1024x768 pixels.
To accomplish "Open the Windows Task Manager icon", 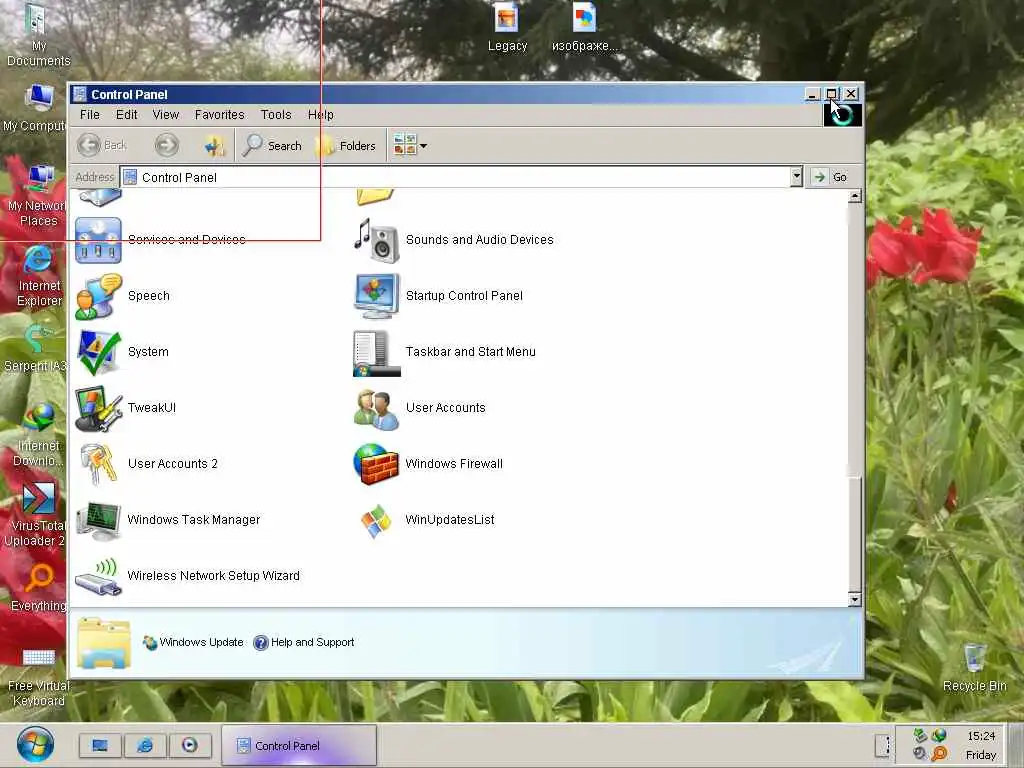I will tap(98, 520).
